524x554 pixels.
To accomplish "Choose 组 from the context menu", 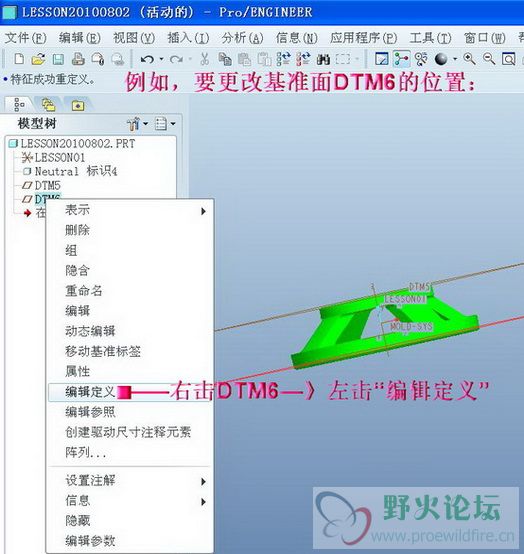I will (x=131, y=251).
